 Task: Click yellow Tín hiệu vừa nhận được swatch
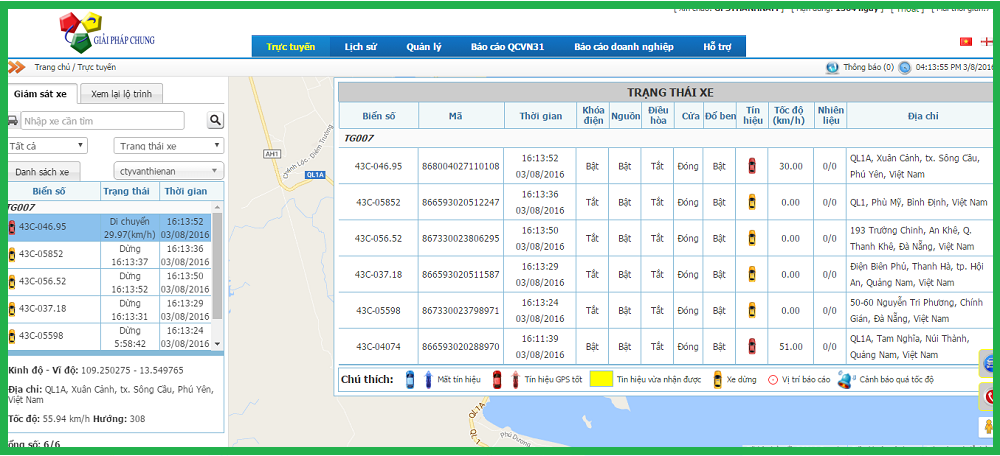[x=600, y=379]
